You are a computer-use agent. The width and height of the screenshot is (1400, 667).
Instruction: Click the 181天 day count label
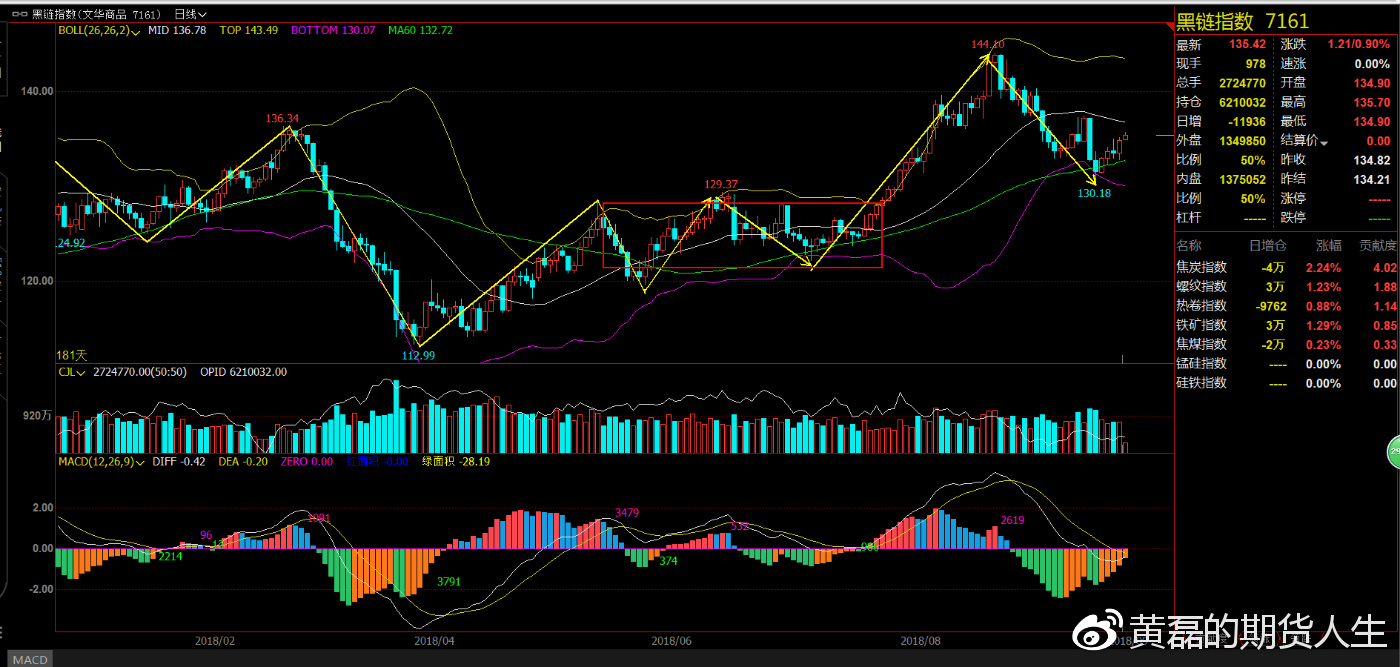(72, 355)
